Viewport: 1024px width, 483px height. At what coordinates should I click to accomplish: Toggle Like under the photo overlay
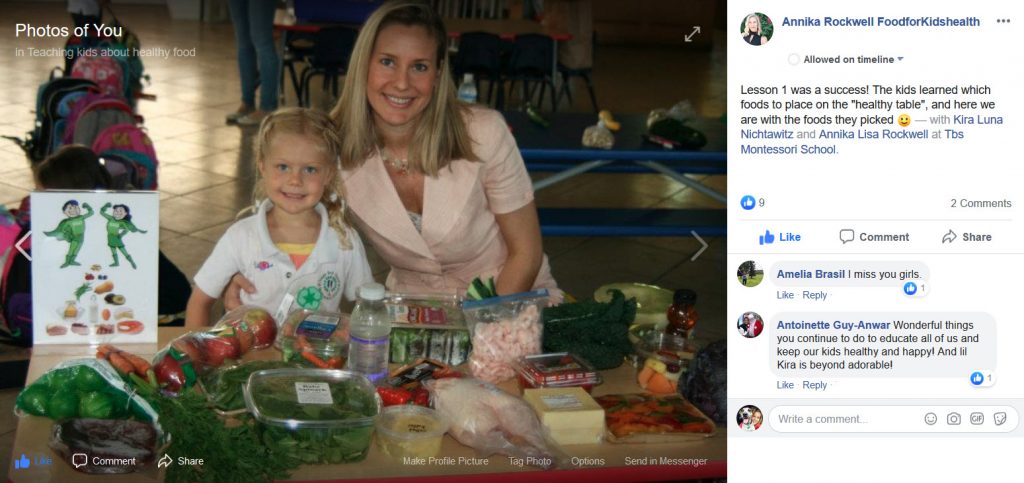coord(33,461)
